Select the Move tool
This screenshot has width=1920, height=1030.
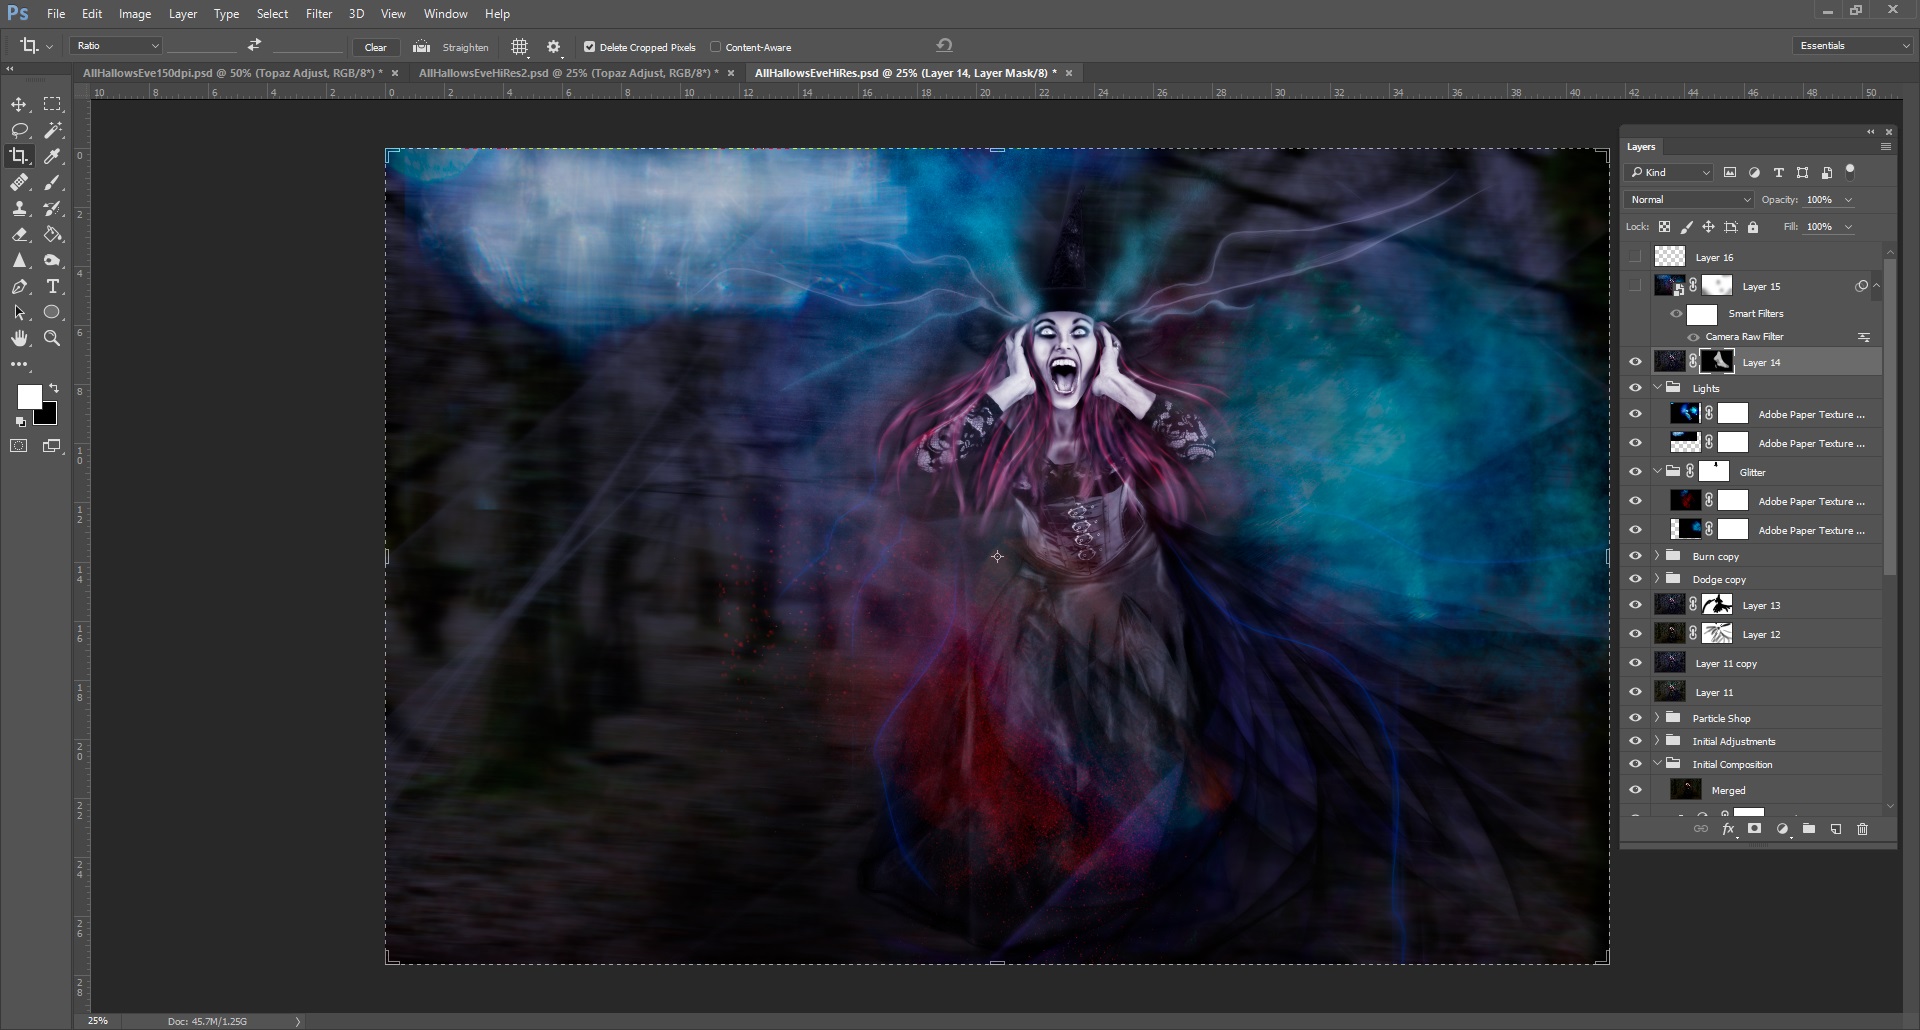coord(19,104)
